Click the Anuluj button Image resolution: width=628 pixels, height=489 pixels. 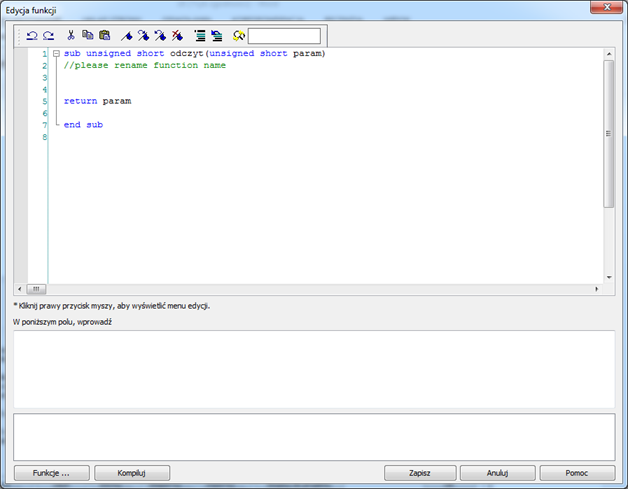[497, 473]
